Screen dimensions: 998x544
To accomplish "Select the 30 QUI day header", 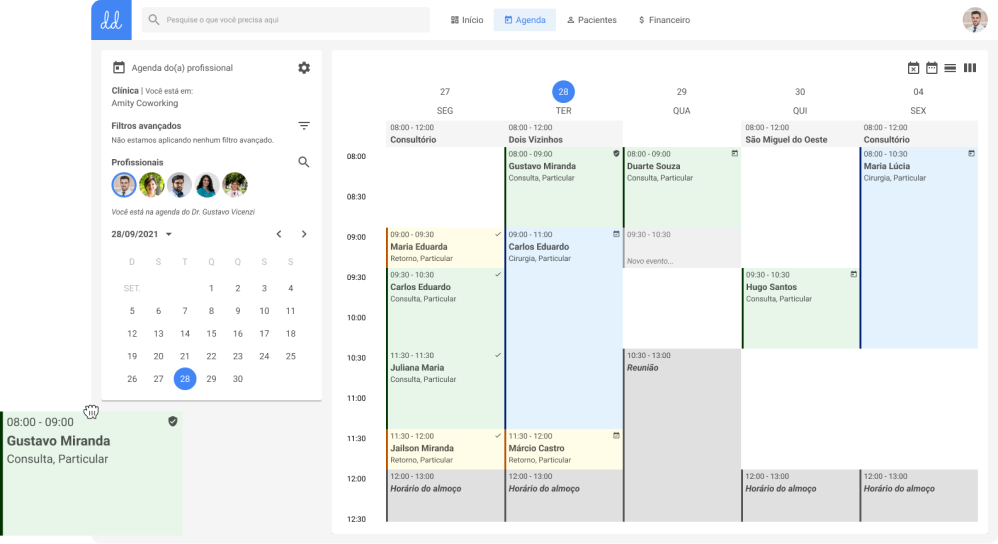I will pos(800,101).
